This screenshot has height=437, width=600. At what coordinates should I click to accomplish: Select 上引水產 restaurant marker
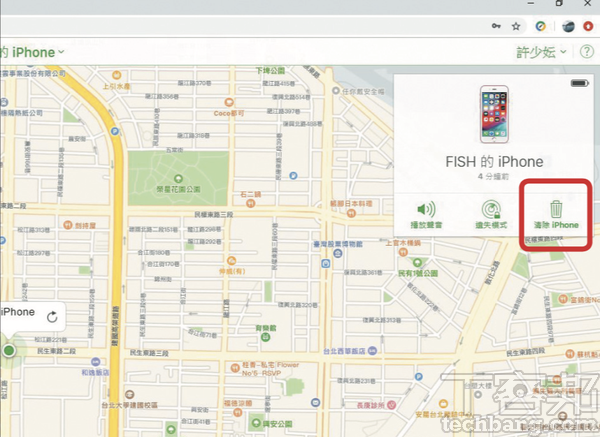(x=116, y=75)
